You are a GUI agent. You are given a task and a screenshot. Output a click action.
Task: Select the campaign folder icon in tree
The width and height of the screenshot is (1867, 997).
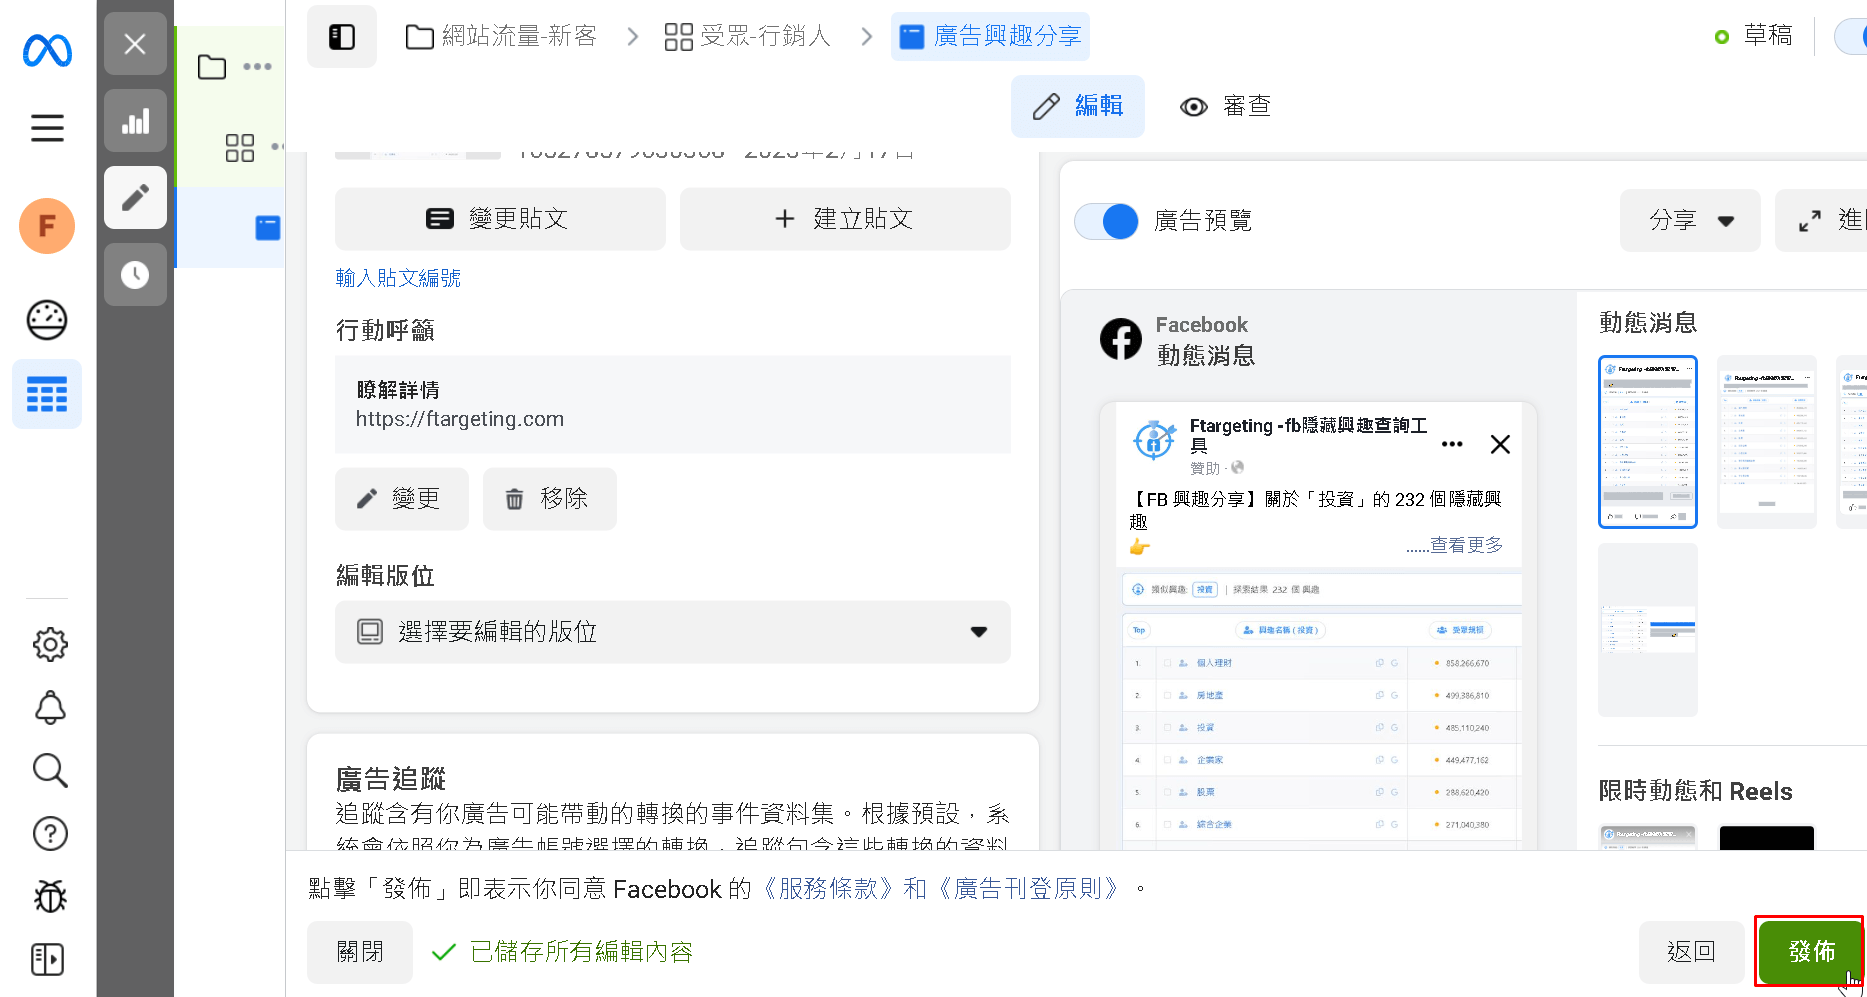pyautogui.click(x=212, y=67)
